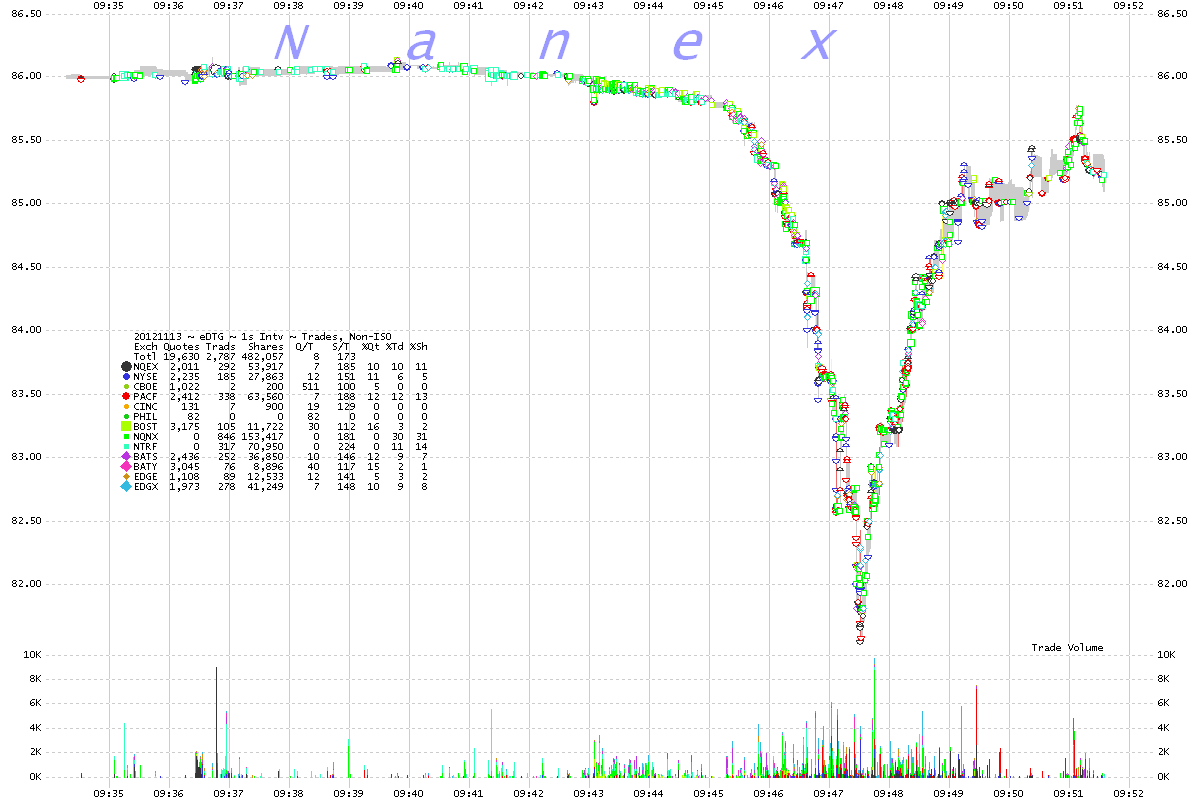The height and width of the screenshot is (800, 1200).
Task: Click the Quotes column header in legend
Action: tap(182, 346)
